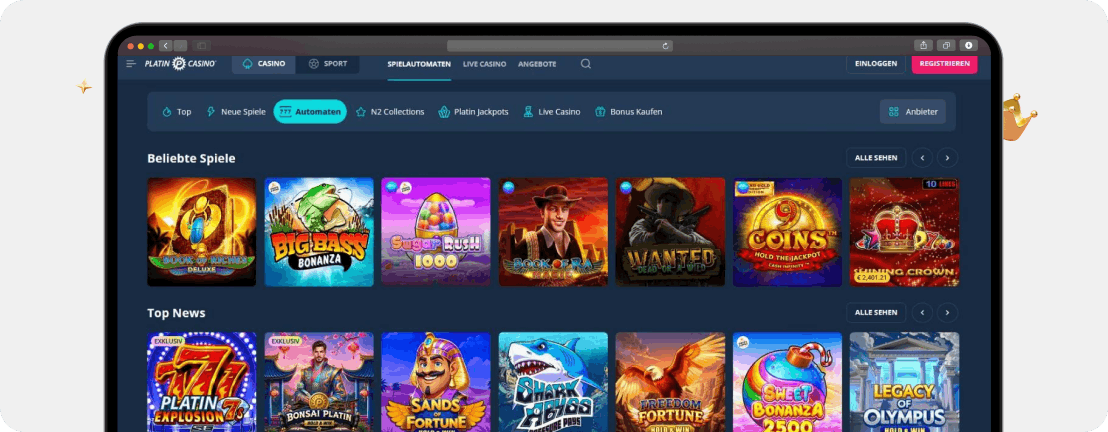This screenshot has width=1108, height=432.
Task: Open Sands of Fortune game
Action: 436,382
